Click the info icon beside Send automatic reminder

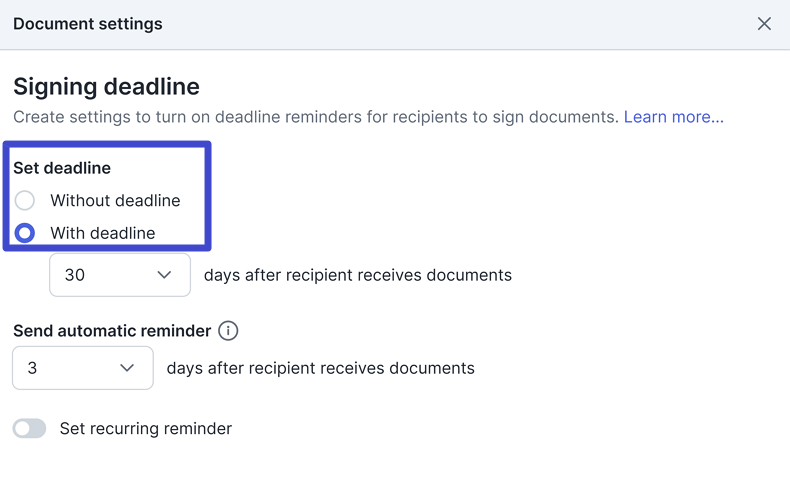(228, 331)
